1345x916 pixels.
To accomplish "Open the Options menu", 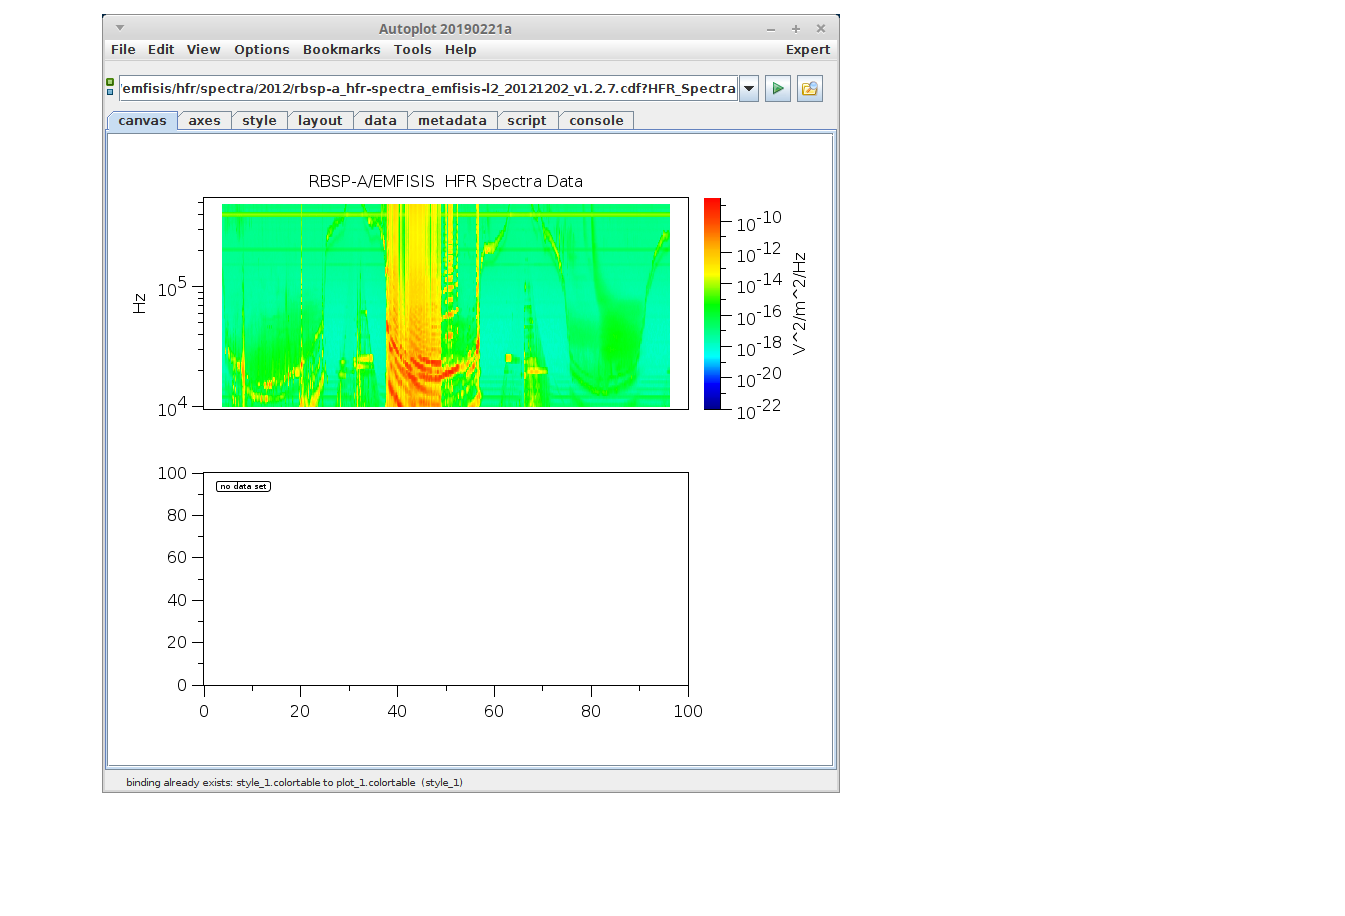I will point(261,50).
